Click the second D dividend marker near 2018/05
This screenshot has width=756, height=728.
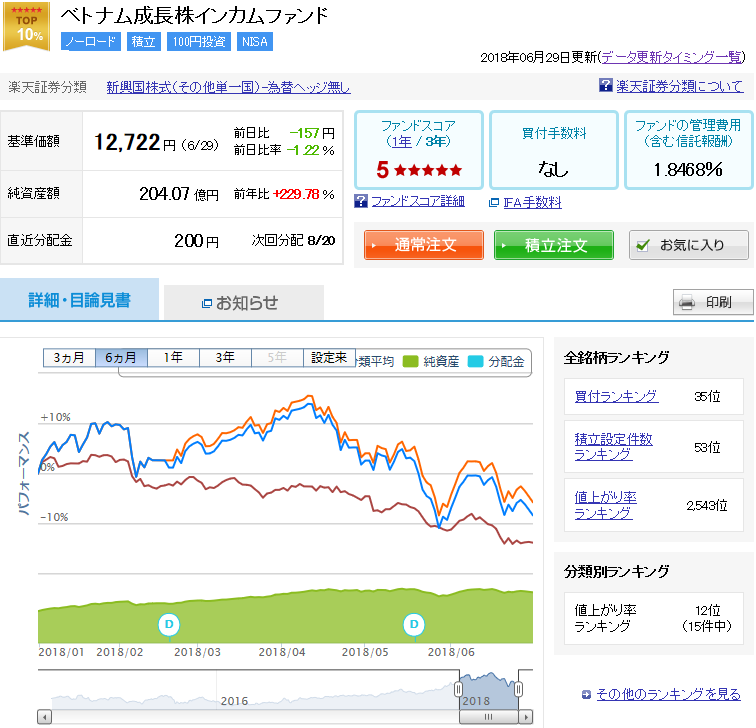(x=414, y=624)
